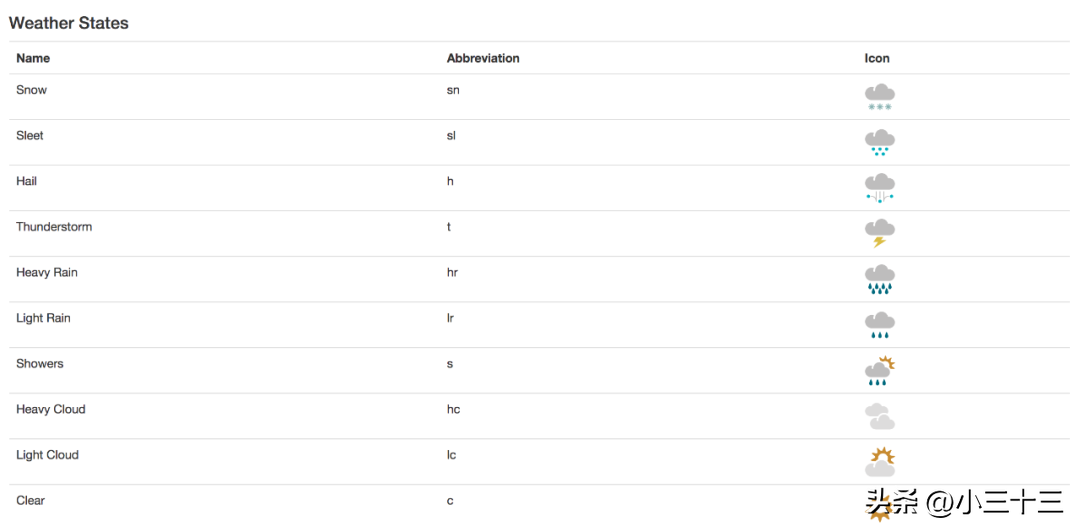Select the Clear row name

pyautogui.click(x=30, y=500)
